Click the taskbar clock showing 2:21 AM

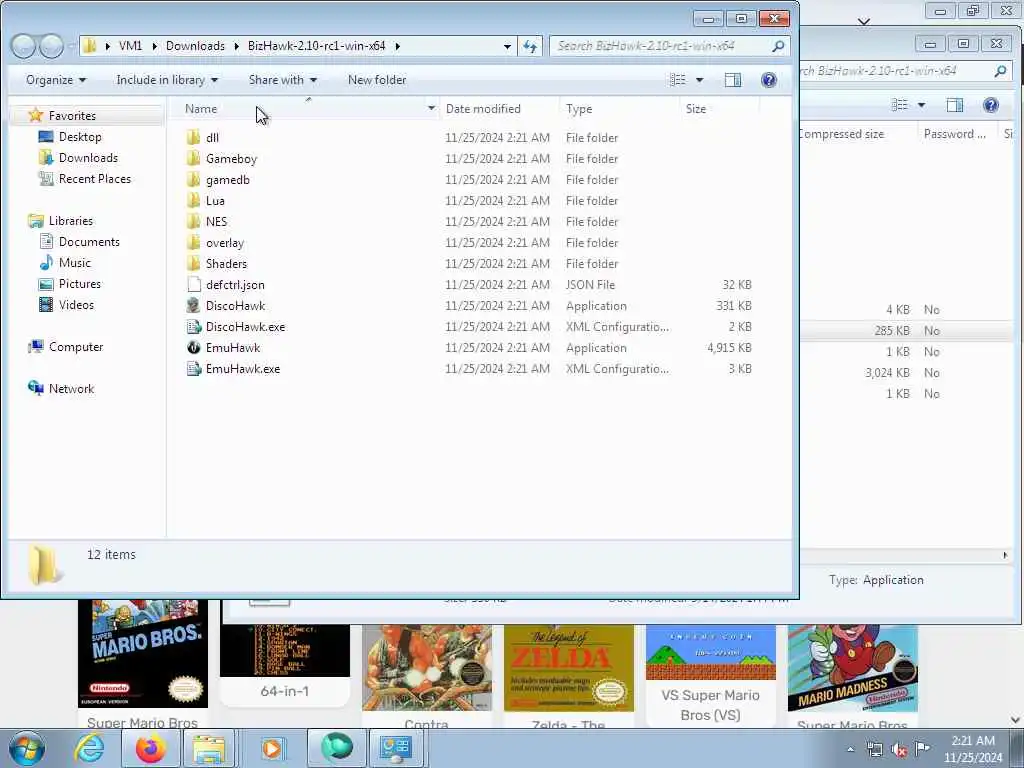(x=973, y=749)
